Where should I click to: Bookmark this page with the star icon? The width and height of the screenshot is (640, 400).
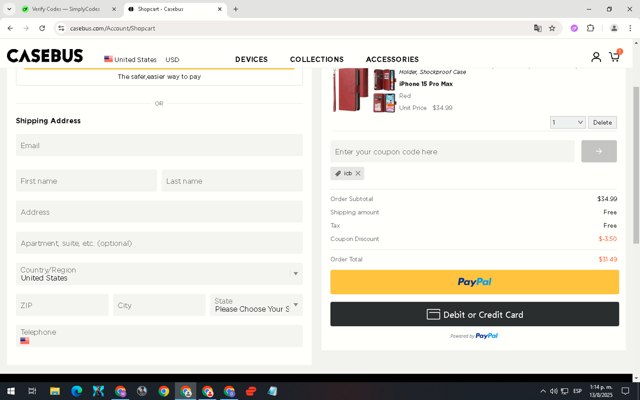pos(552,28)
